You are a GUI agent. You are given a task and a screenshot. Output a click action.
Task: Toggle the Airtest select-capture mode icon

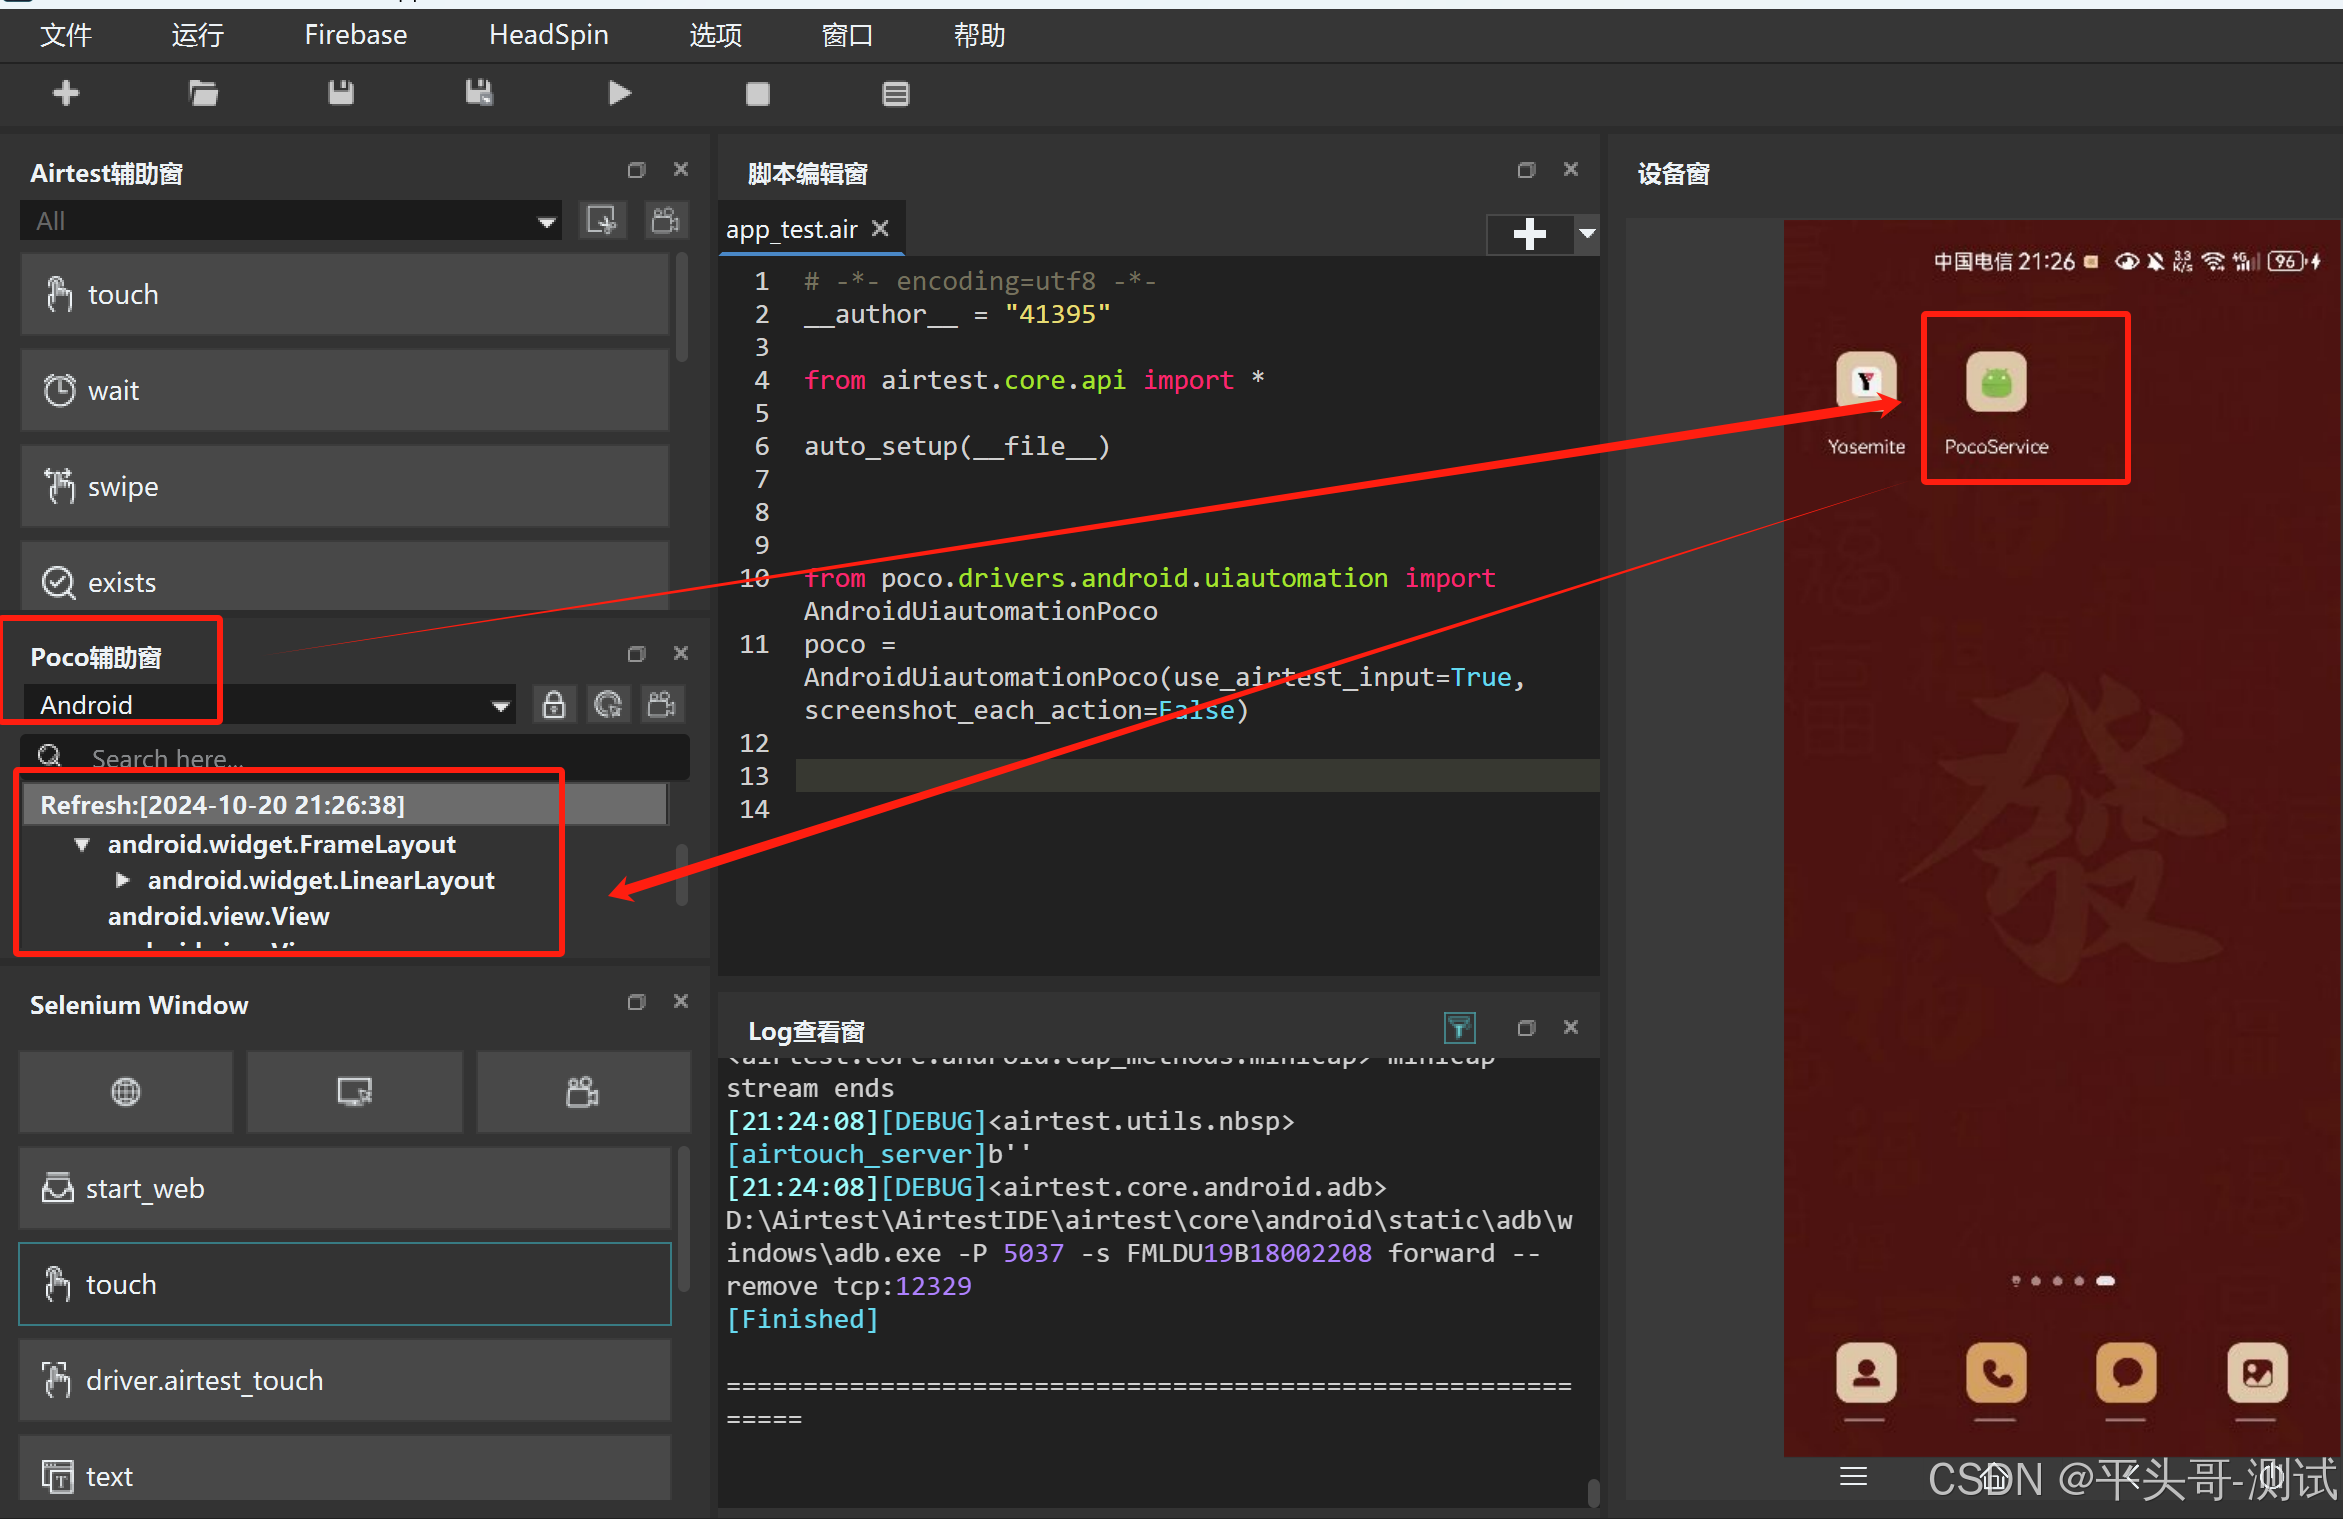pos(602,220)
